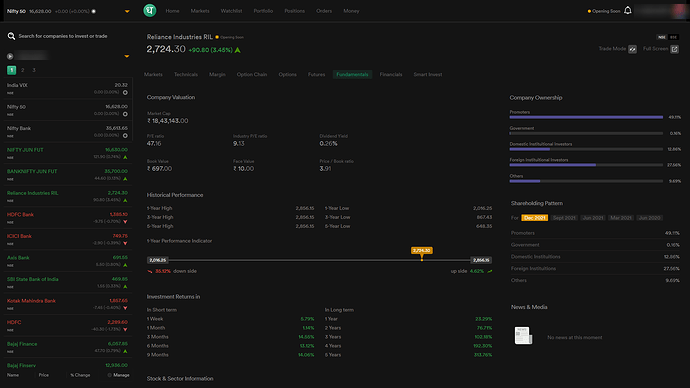
Task: Open Full Screen view icon
Action: pos(674,49)
